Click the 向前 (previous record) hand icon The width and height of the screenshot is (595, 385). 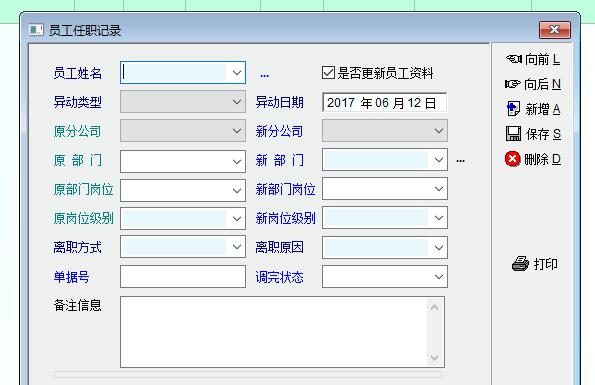point(514,59)
